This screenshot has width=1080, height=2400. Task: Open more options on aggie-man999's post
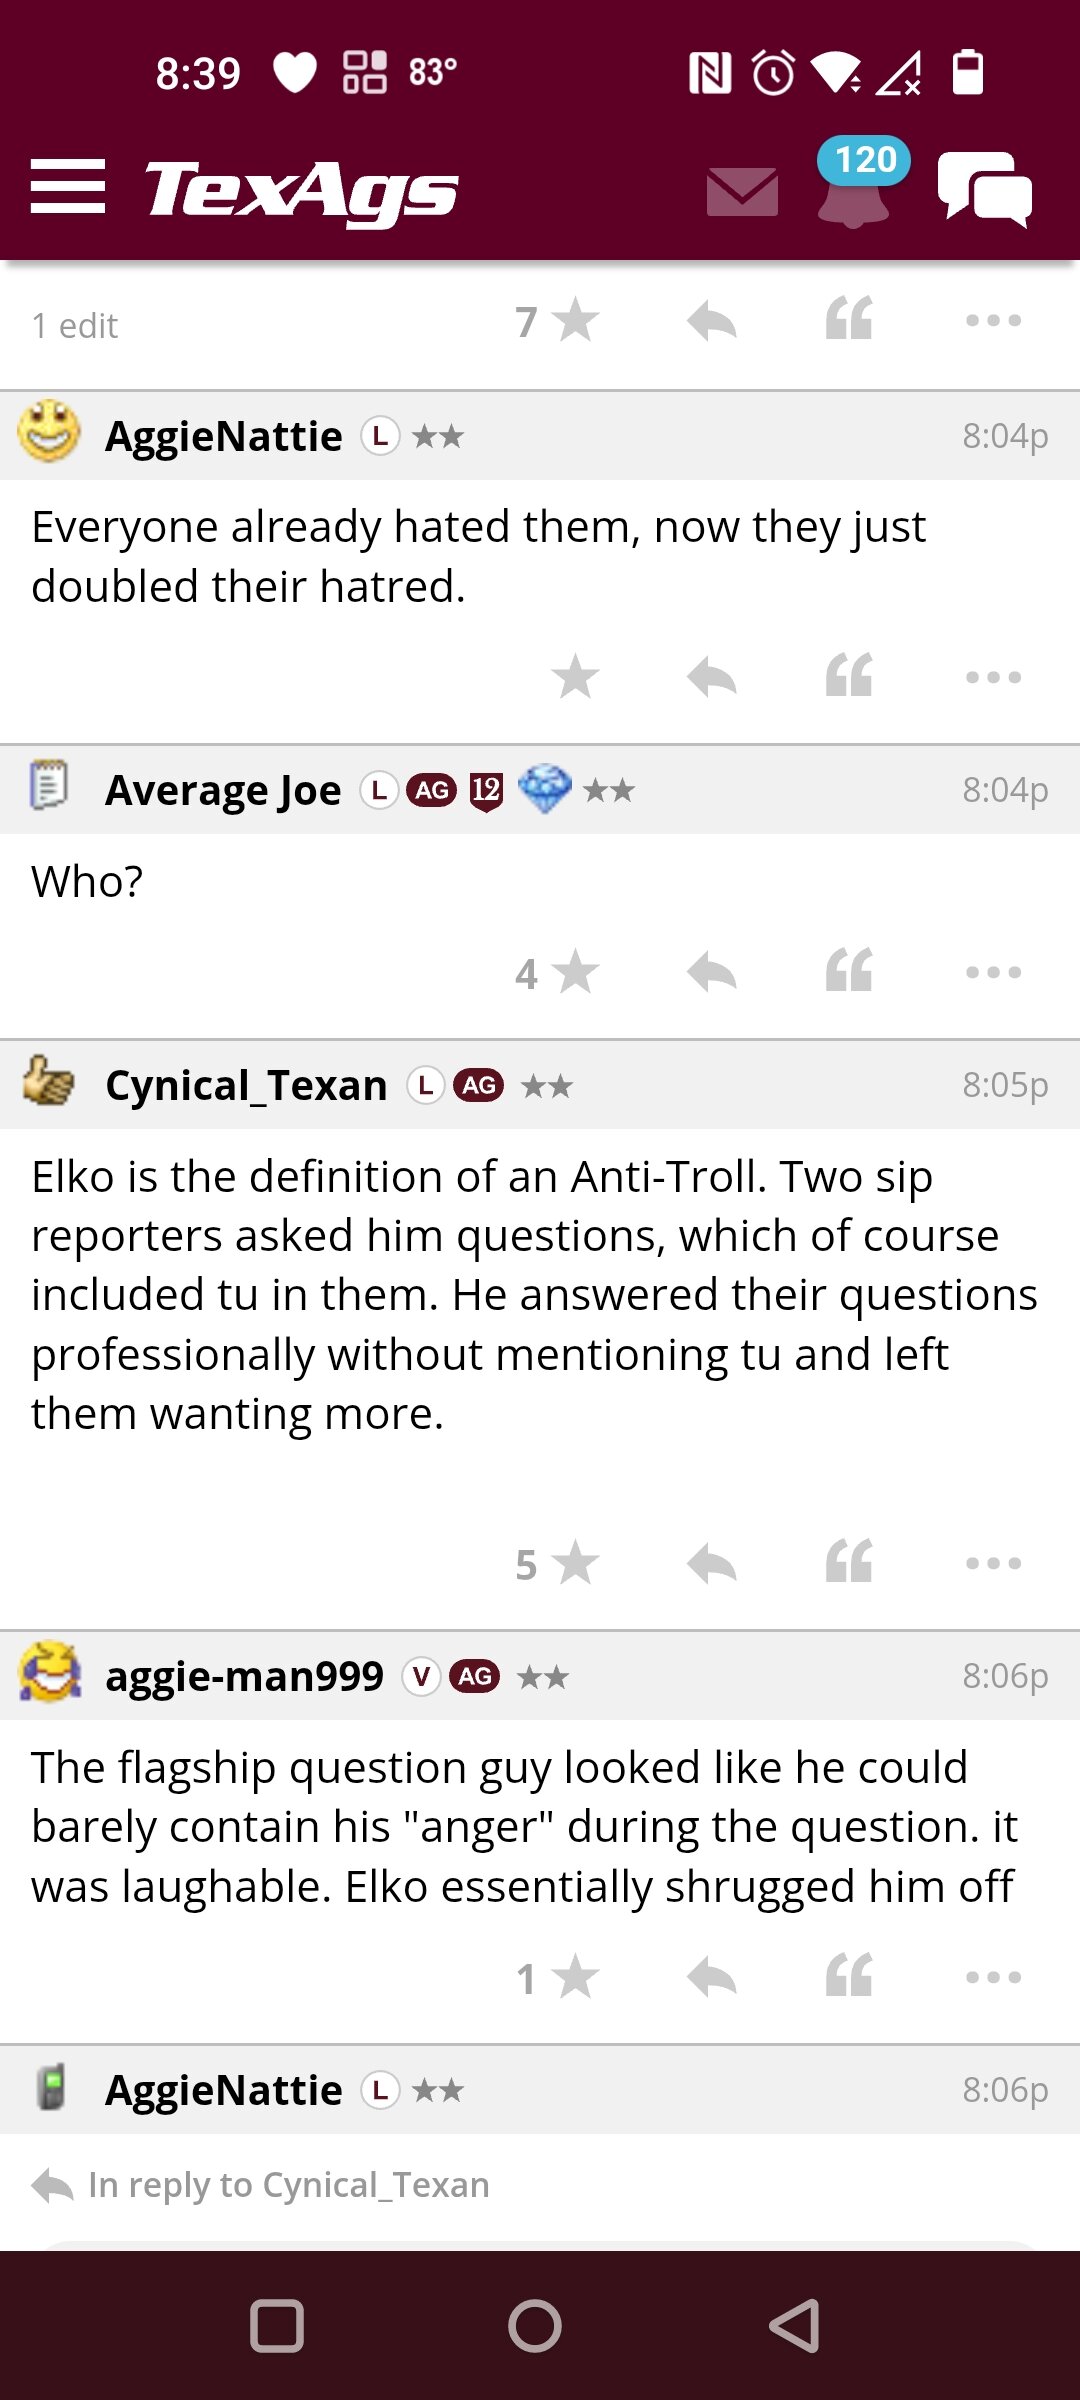[x=994, y=1977]
